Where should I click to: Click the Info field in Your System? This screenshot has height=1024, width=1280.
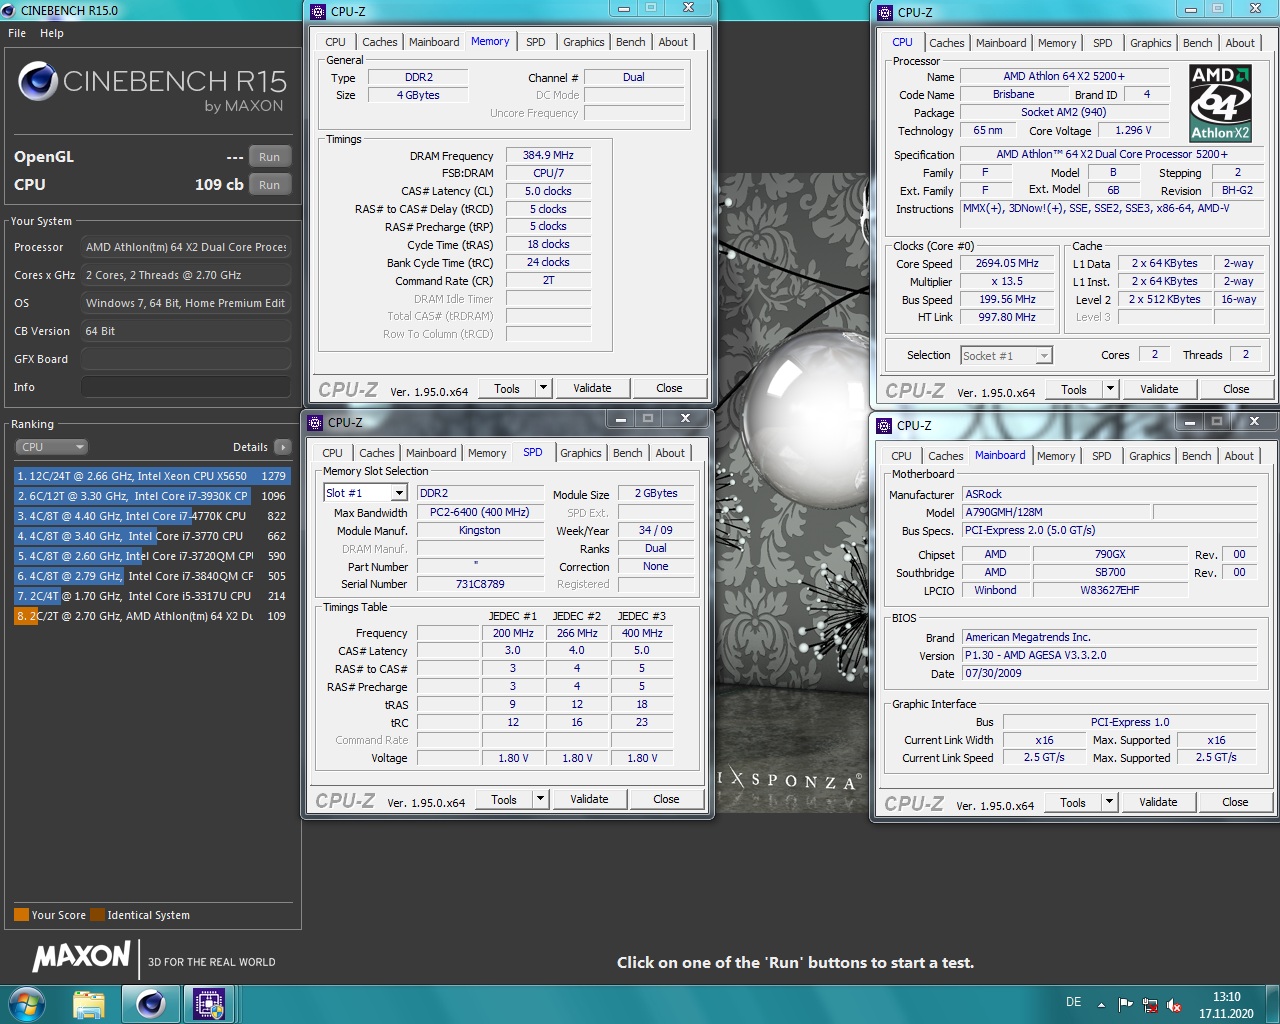click(x=186, y=387)
